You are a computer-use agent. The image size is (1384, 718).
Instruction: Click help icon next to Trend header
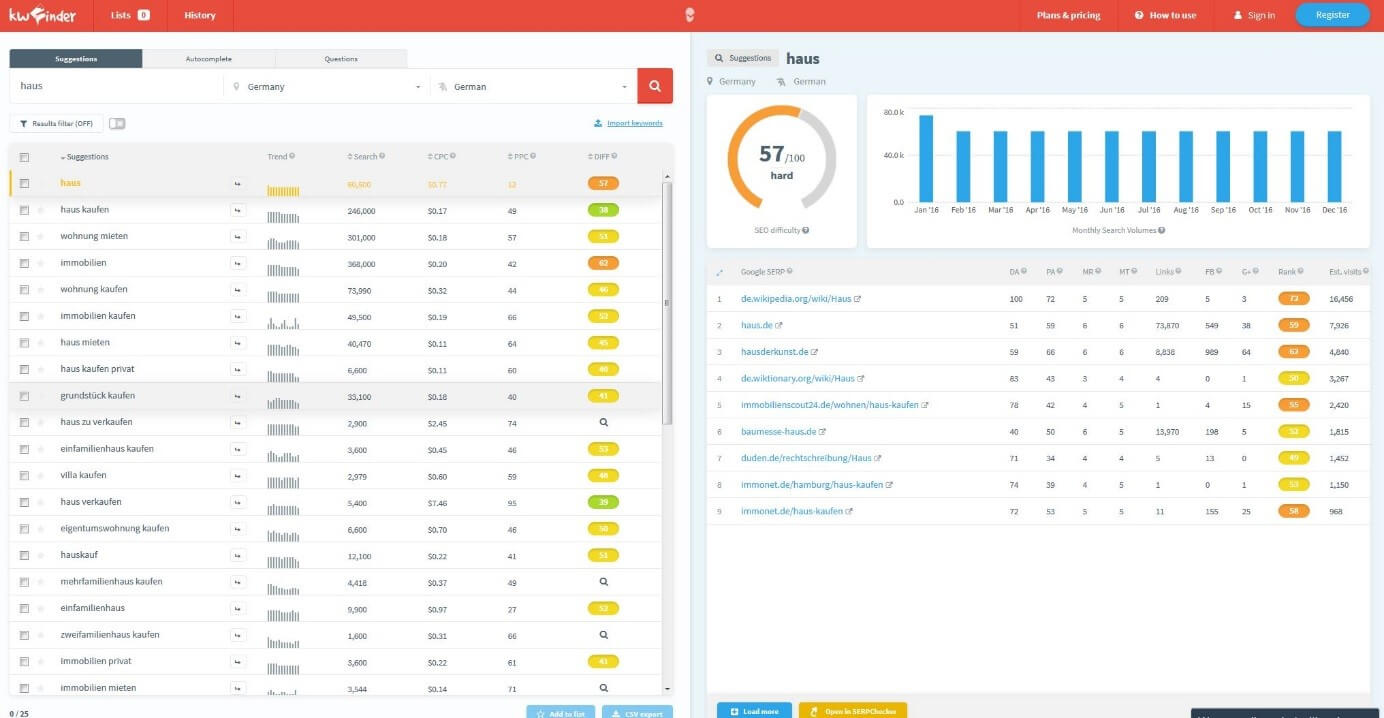[292, 157]
